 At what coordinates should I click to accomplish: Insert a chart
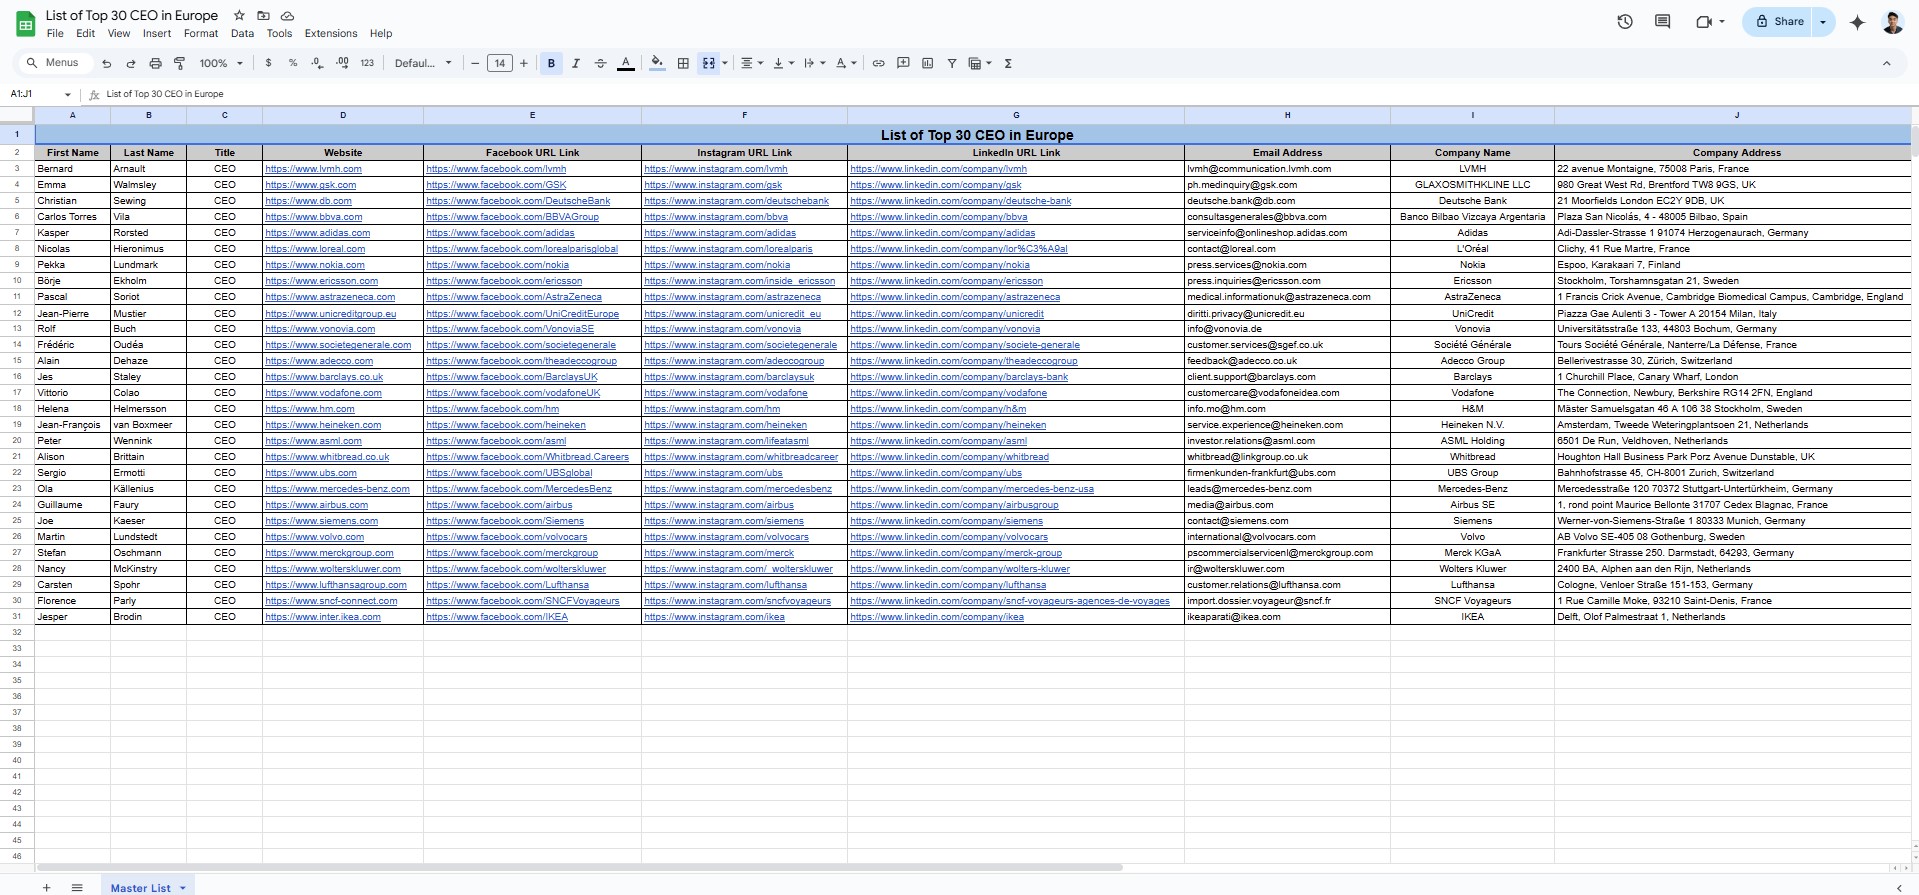927,63
